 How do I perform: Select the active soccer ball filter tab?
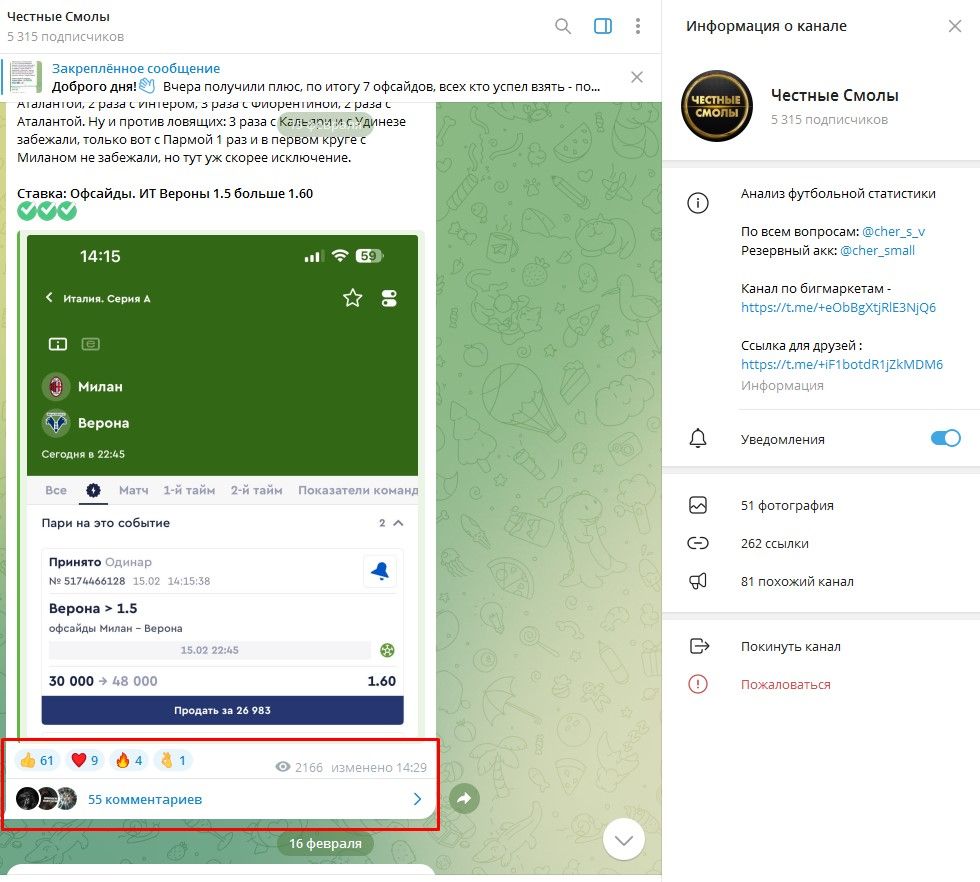[93, 491]
